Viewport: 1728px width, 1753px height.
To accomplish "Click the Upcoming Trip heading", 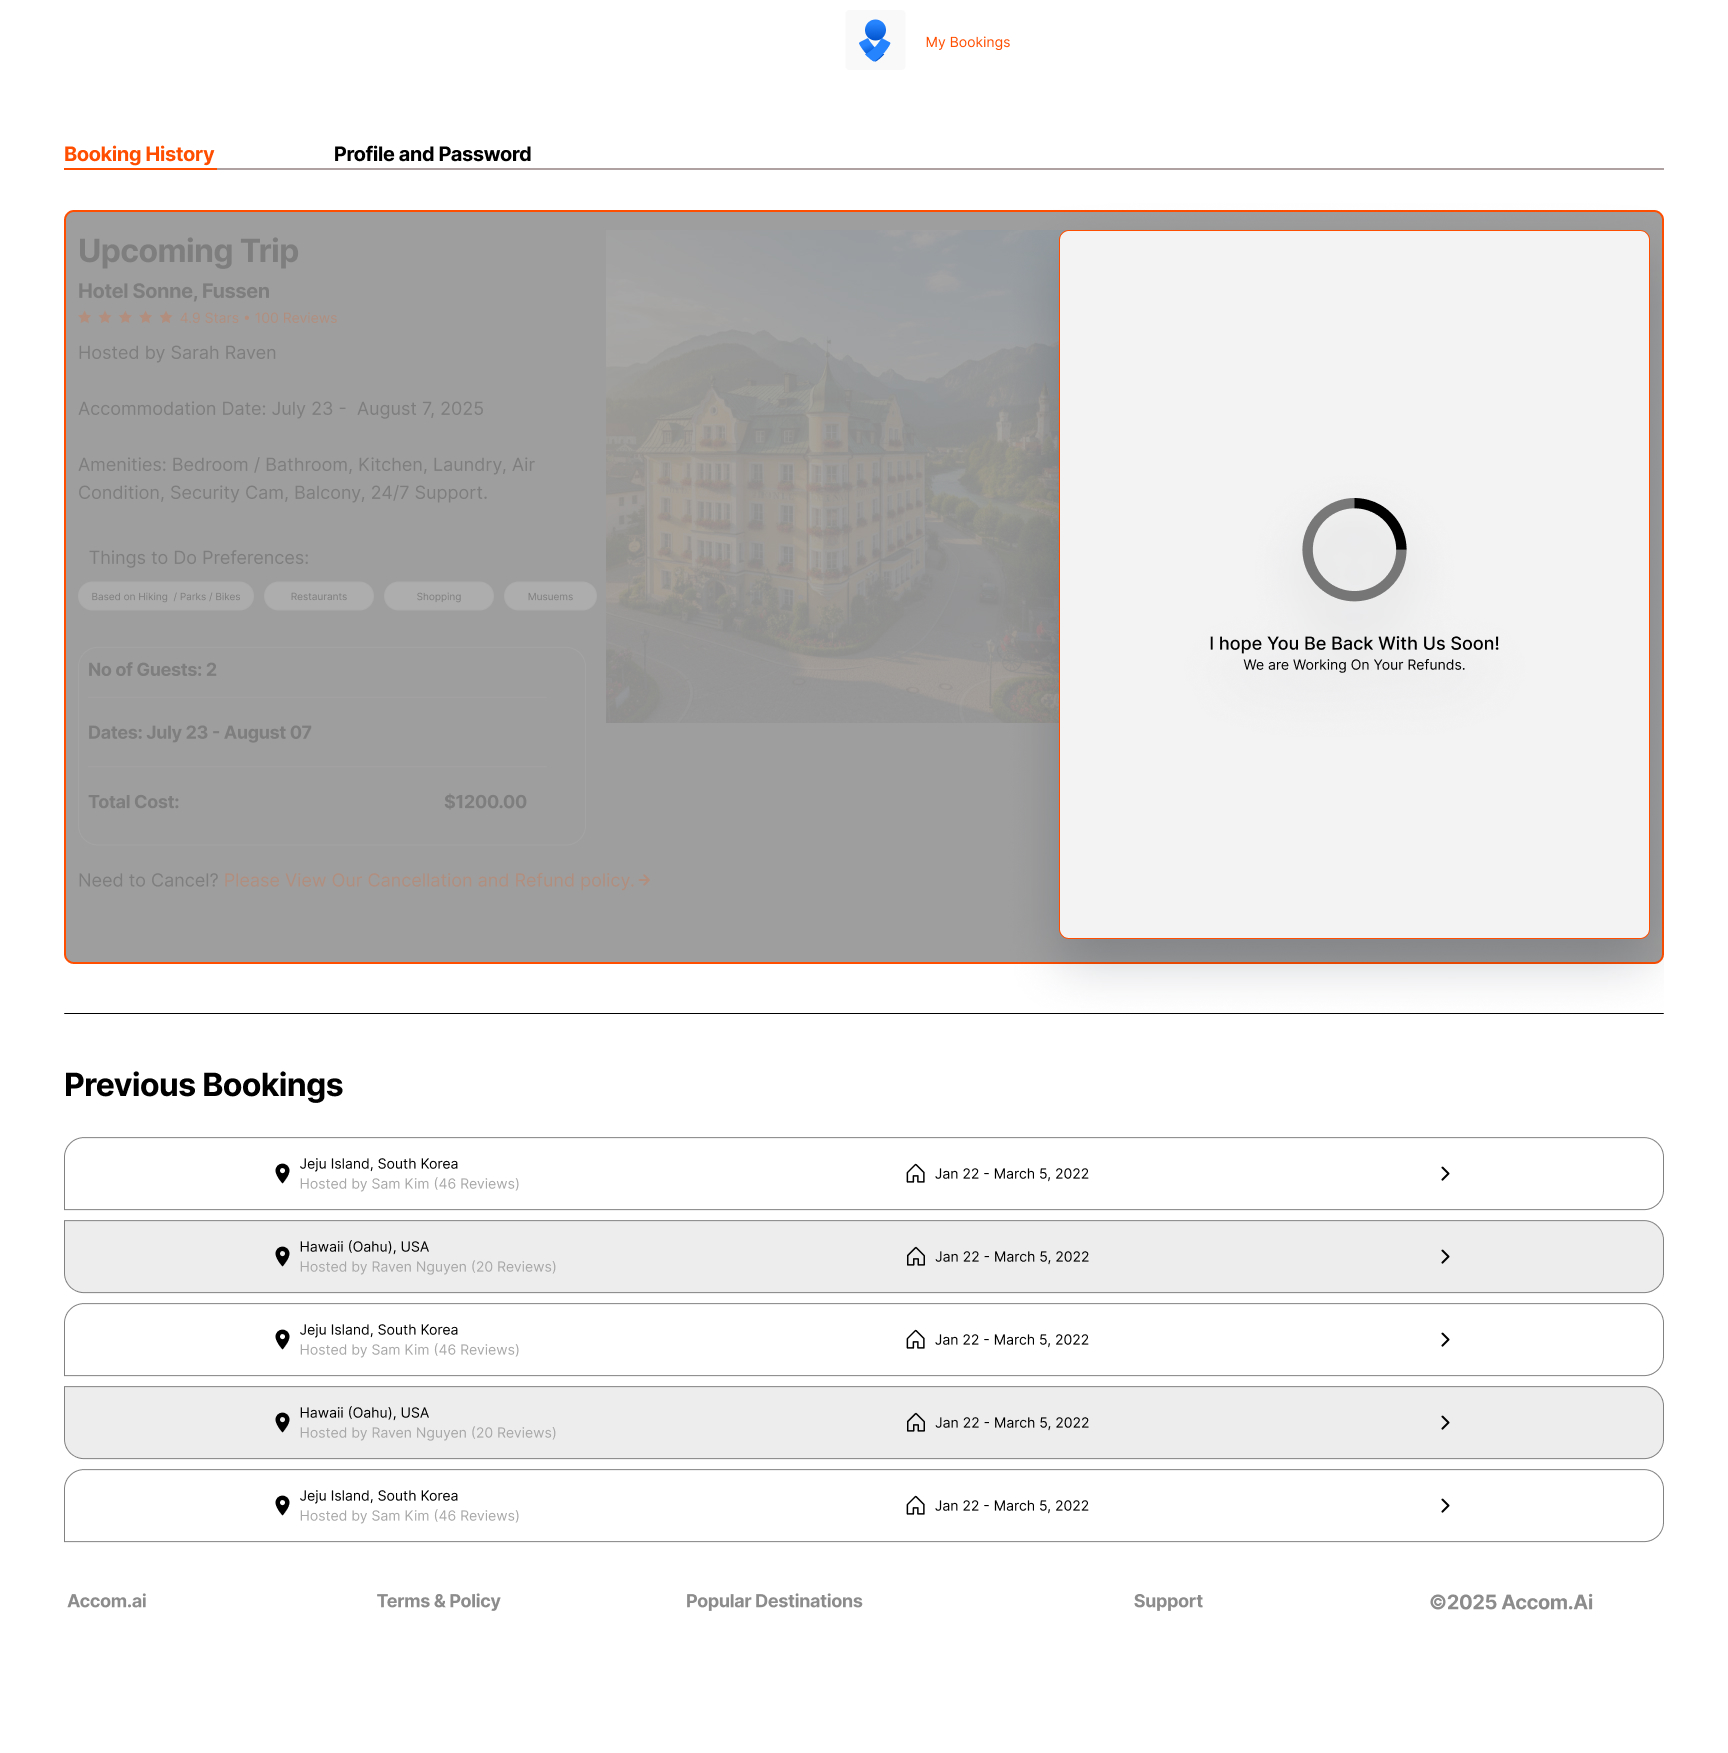I will tap(188, 251).
